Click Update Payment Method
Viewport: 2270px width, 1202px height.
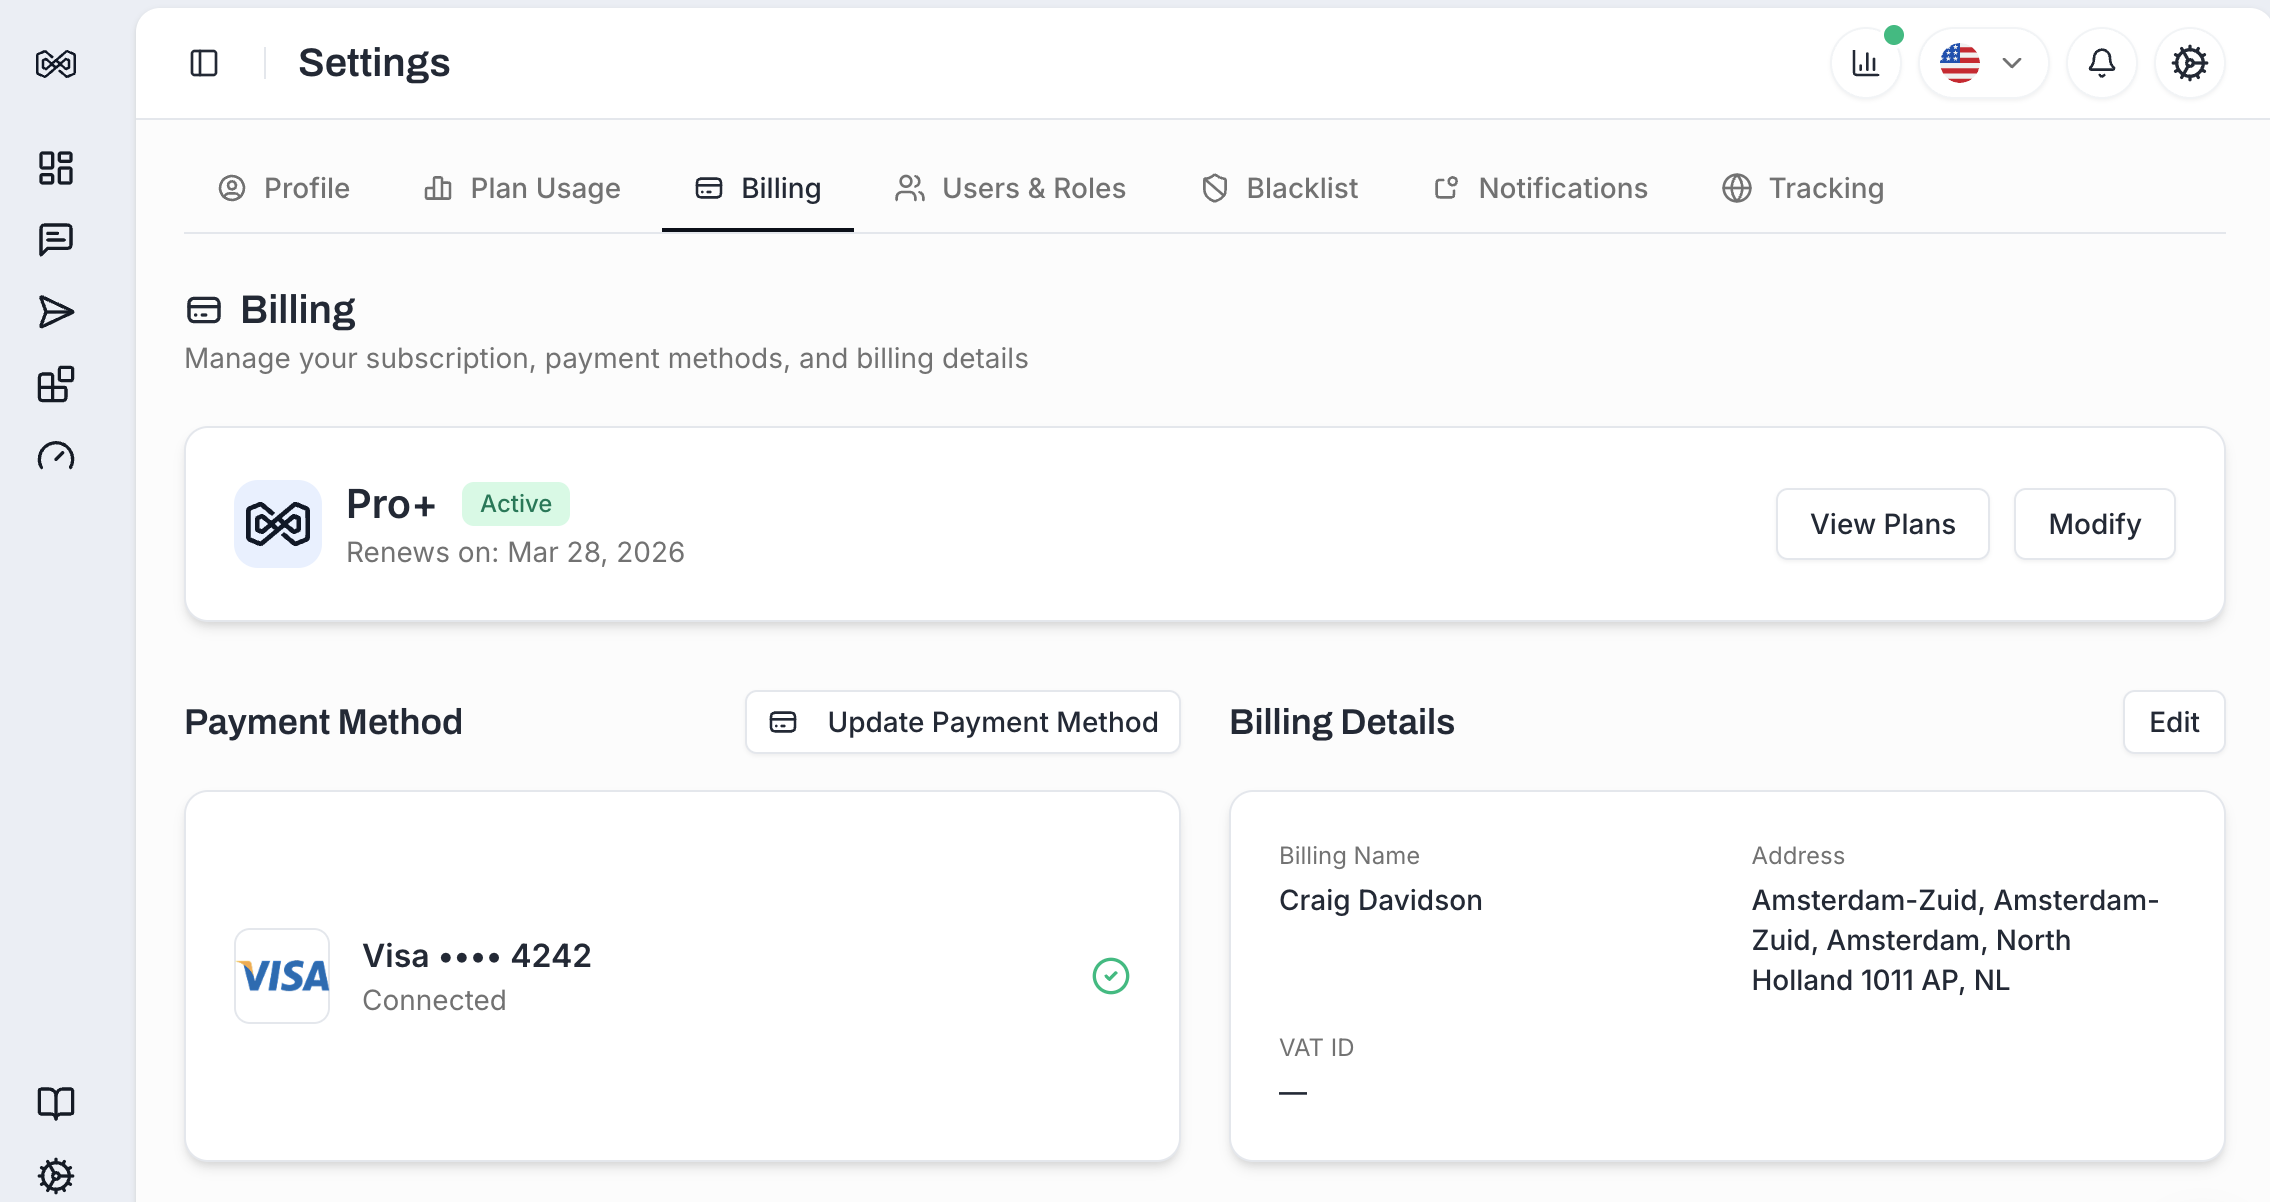tap(961, 722)
